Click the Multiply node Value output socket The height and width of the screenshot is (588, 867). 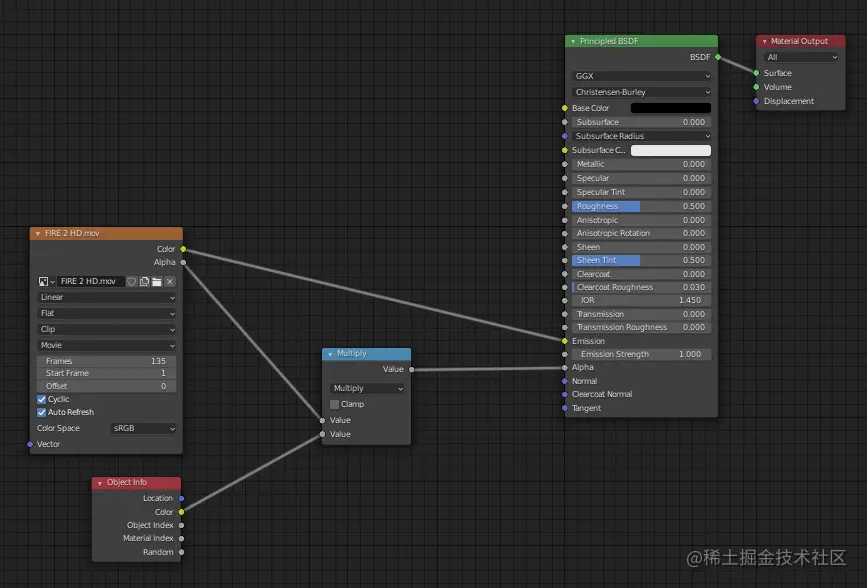(x=411, y=370)
